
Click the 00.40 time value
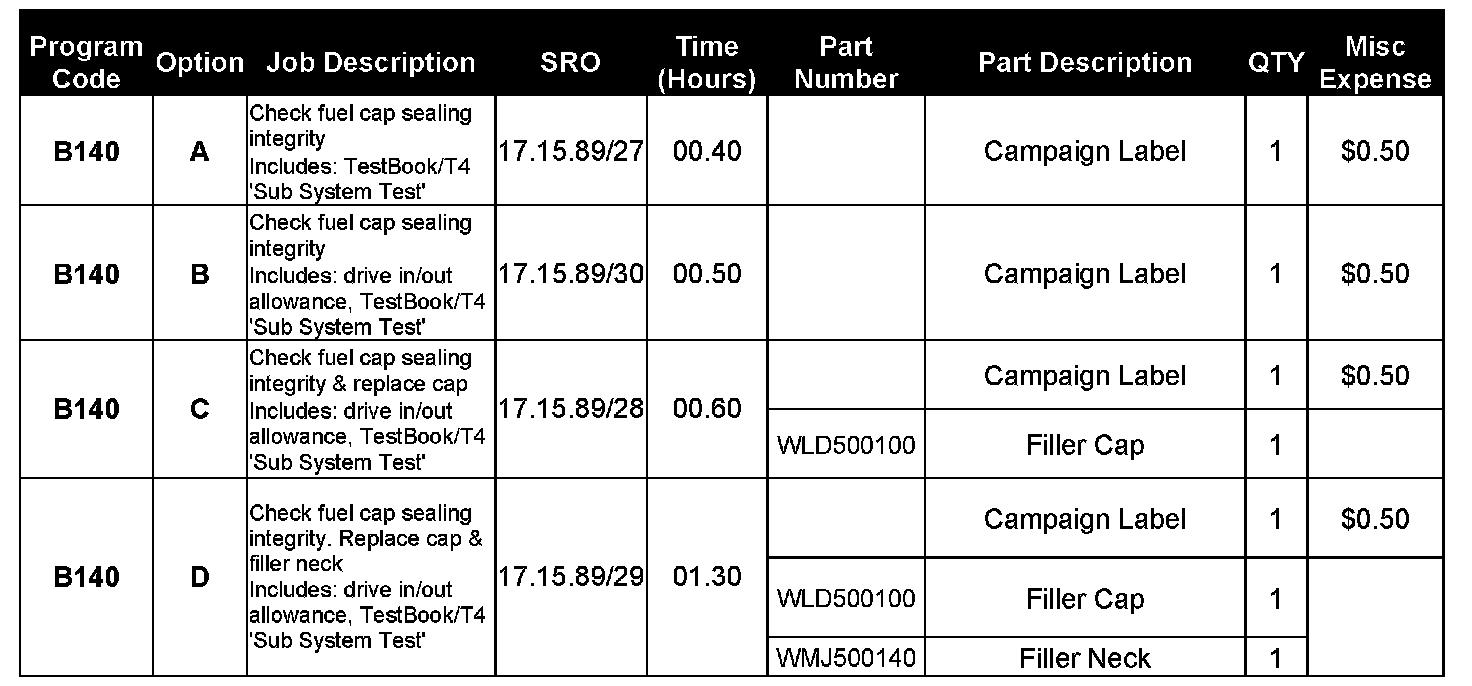pyautogui.click(x=707, y=152)
